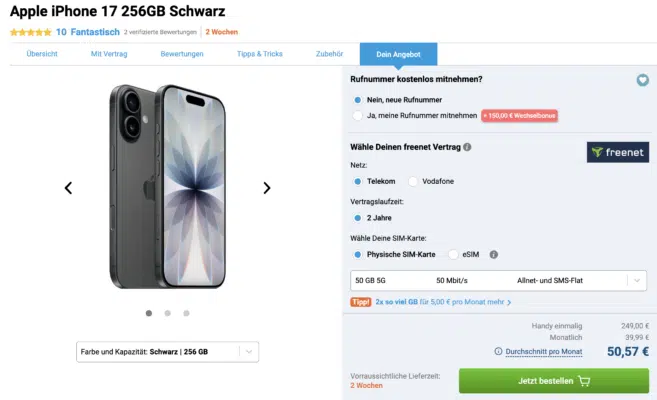
Task: Open the 50 GB 5G tariff dropdown
Action: click(x=499, y=281)
